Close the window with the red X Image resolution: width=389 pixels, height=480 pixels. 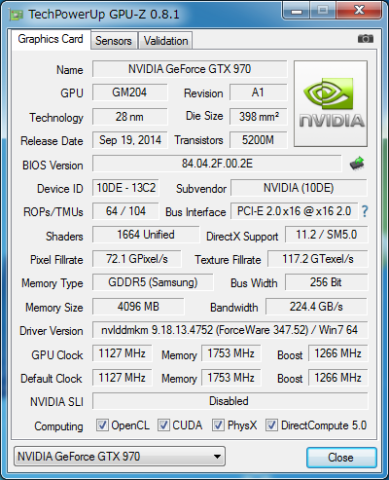pyautogui.click(x=359, y=11)
